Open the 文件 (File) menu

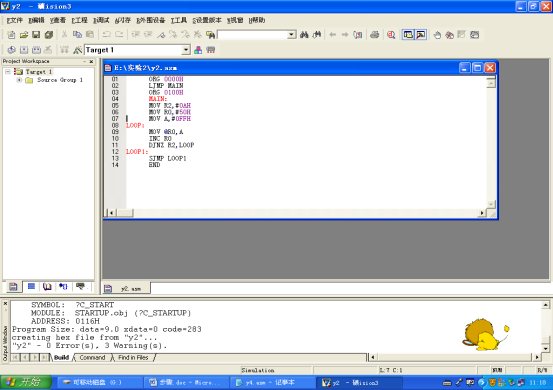(14, 20)
